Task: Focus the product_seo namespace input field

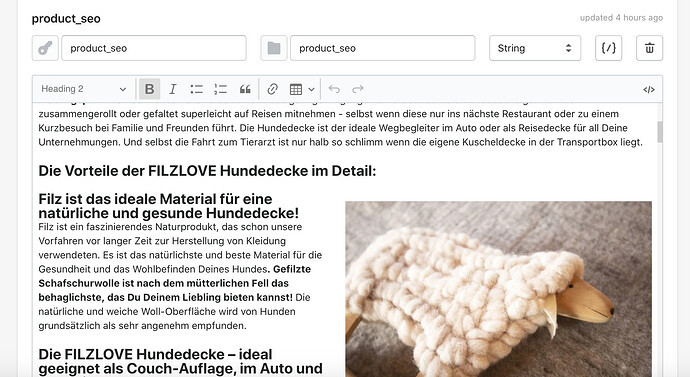Action: pyautogui.click(x=382, y=48)
